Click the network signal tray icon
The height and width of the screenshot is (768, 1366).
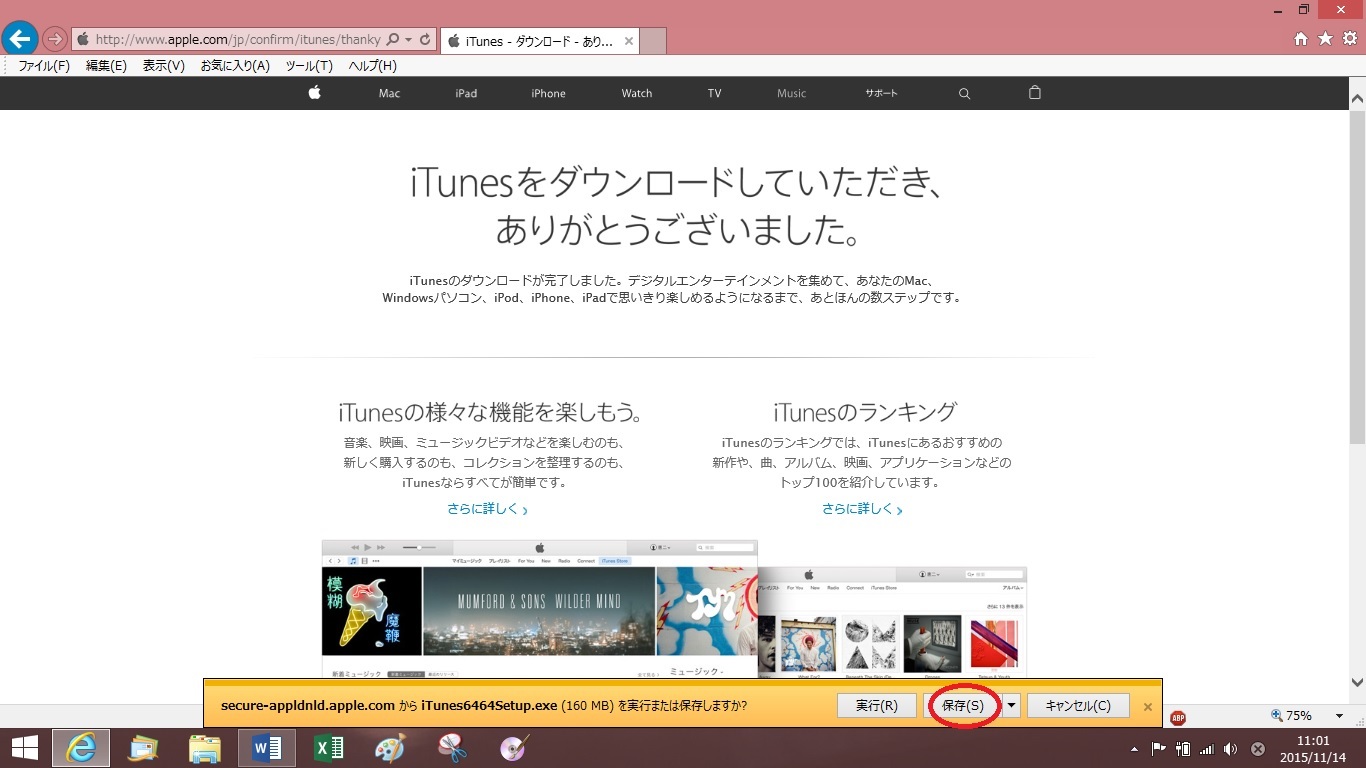click(1207, 748)
